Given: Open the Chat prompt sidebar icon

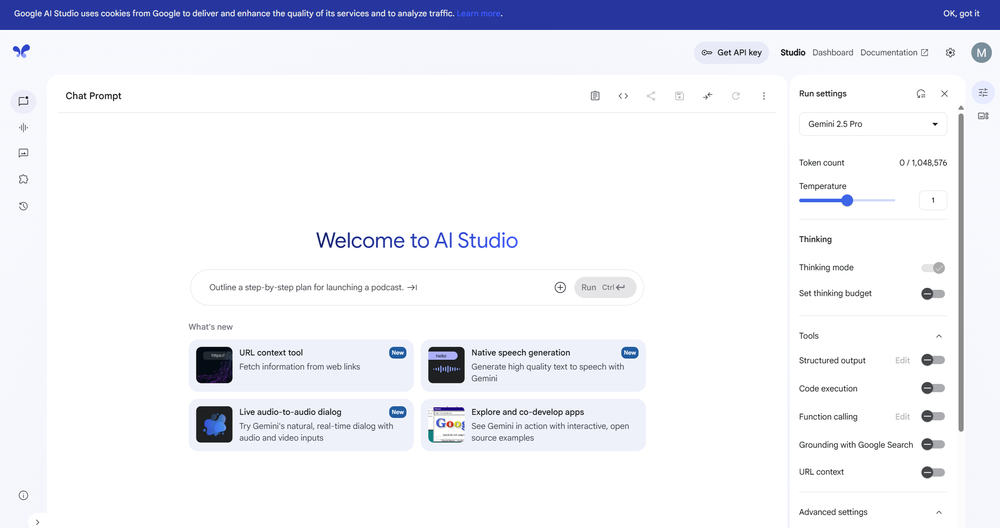Looking at the screenshot, I should pyautogui.click(x=24, y=101).
